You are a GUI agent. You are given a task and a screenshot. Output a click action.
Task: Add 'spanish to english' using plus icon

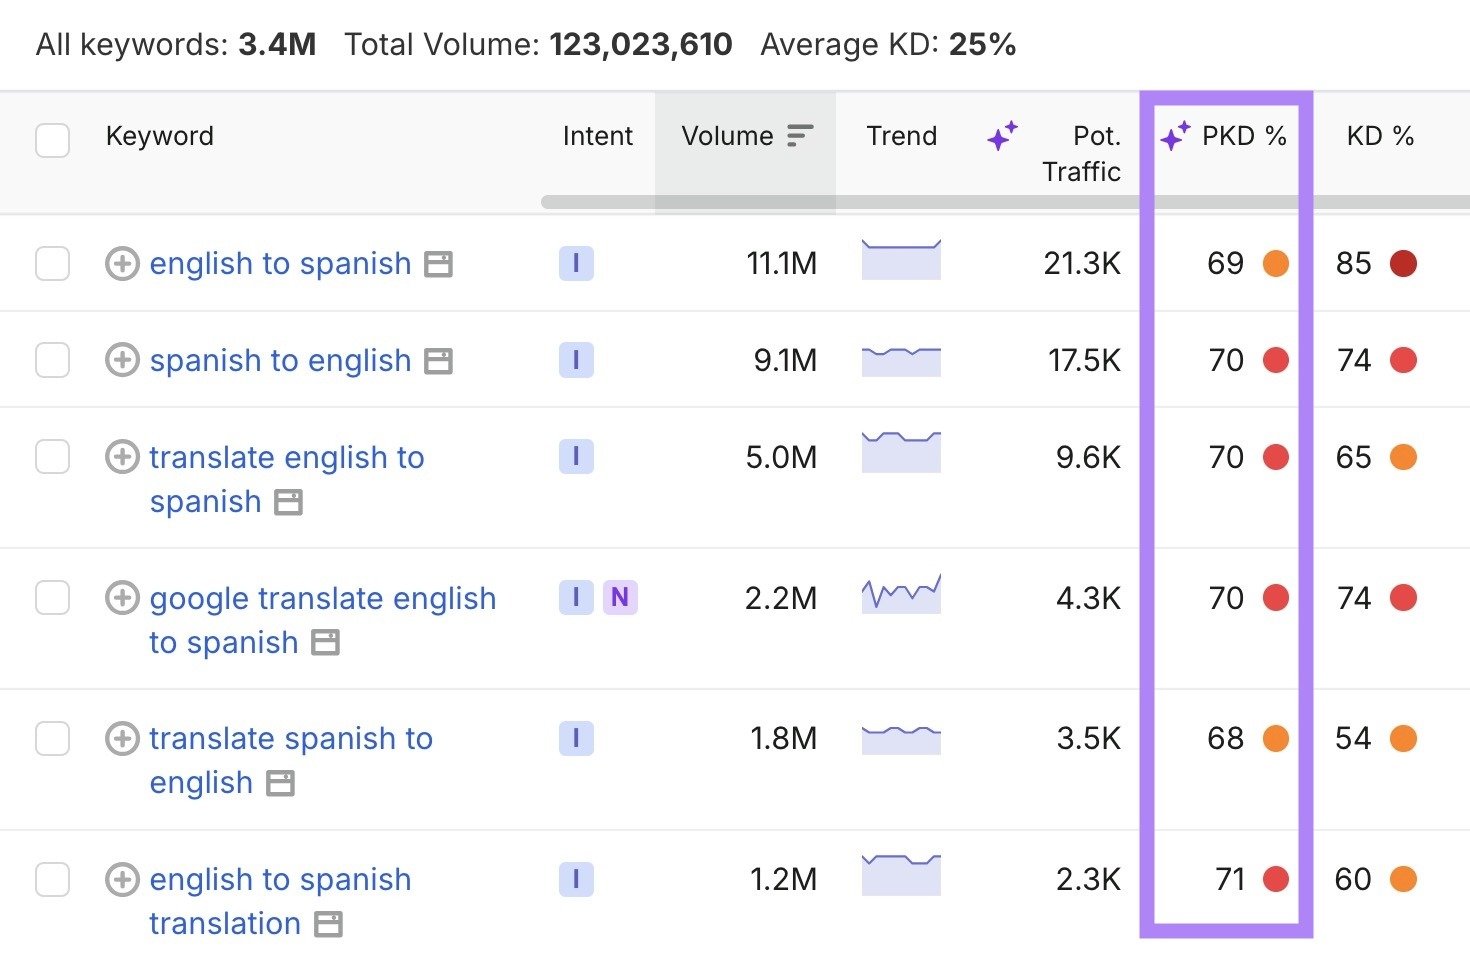[122, 360]
